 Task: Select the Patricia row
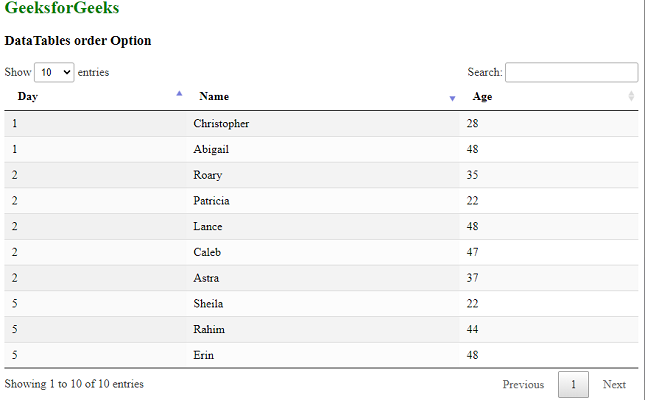point(211,201)
